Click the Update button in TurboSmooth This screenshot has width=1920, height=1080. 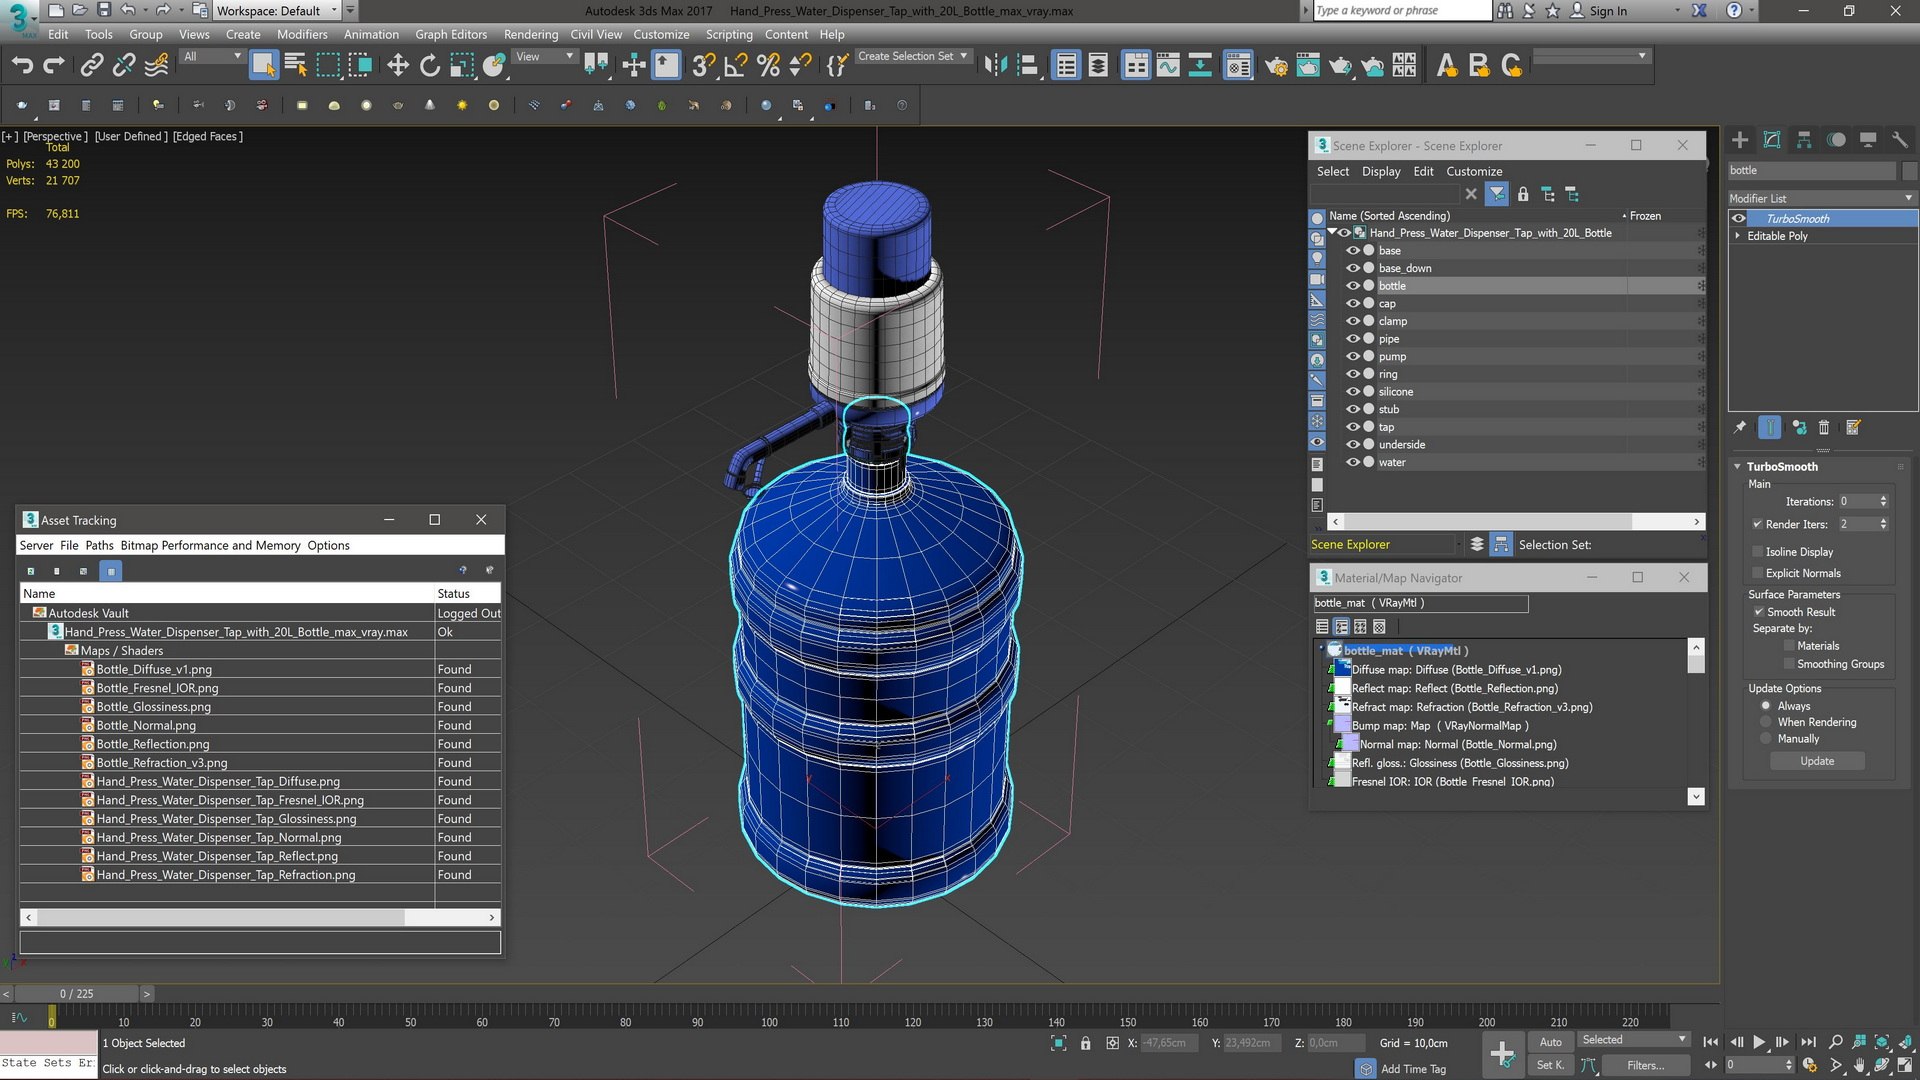coord(1817,761)
